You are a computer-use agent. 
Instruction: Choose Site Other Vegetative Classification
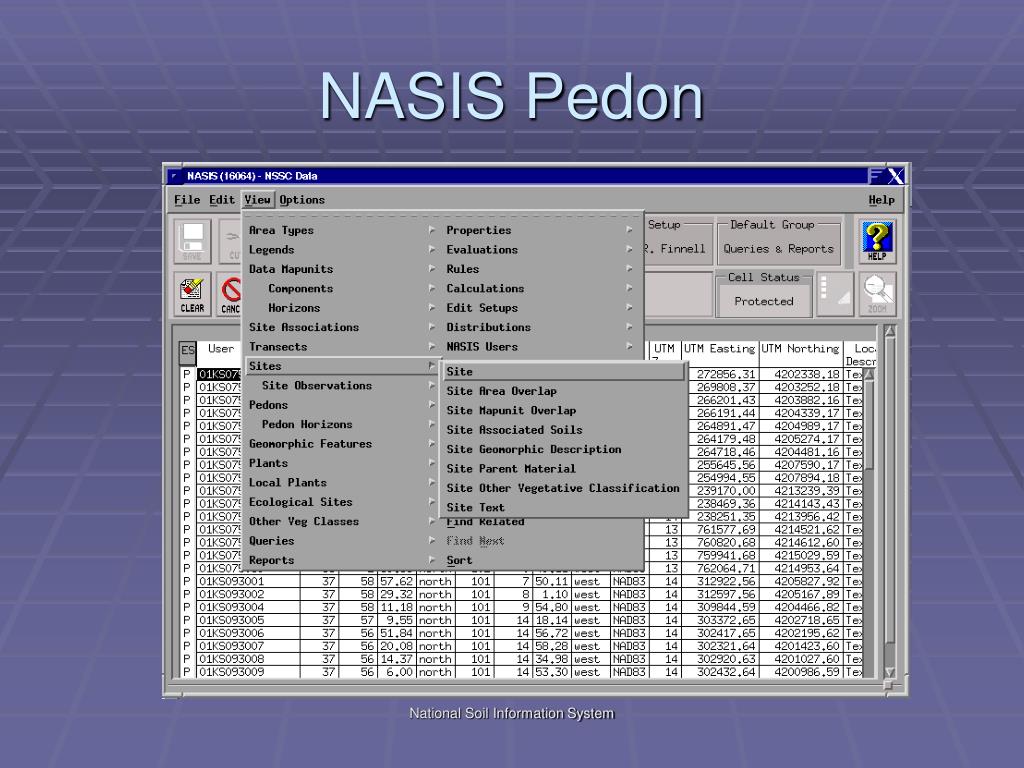pyautogui.click(x=564, y=488)
